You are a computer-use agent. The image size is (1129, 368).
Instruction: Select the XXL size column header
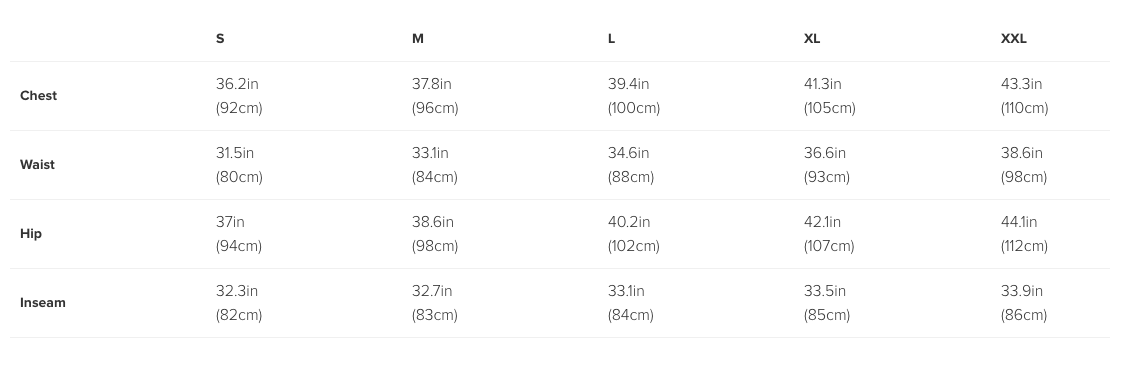click(x=1013, y=39)
